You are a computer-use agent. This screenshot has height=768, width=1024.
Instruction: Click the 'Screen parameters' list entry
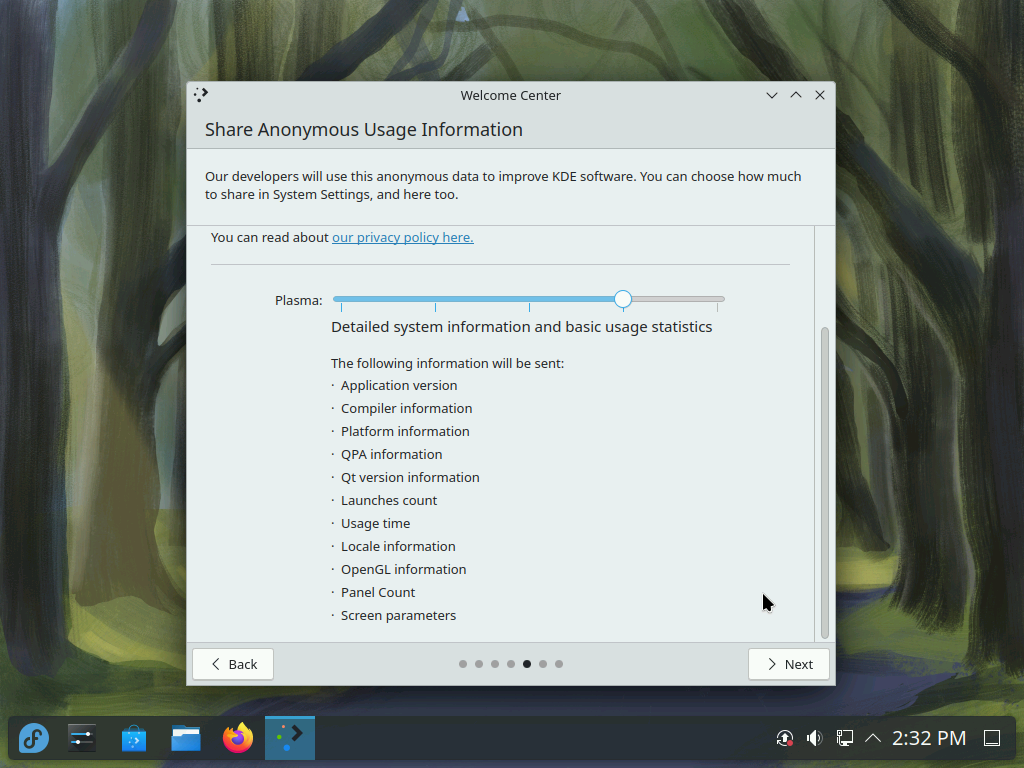coord(398,615)
